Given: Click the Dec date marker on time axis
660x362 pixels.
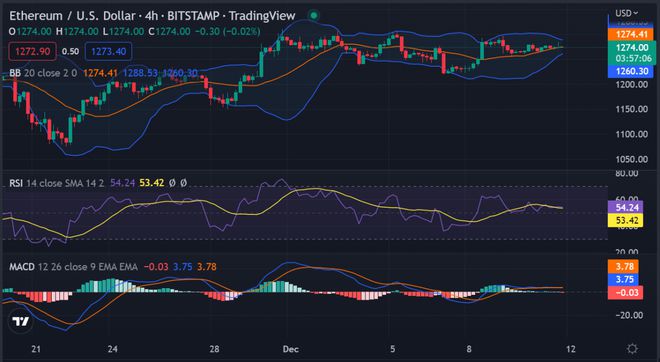Looking at the screenshot, I should [x=291, y=349].
